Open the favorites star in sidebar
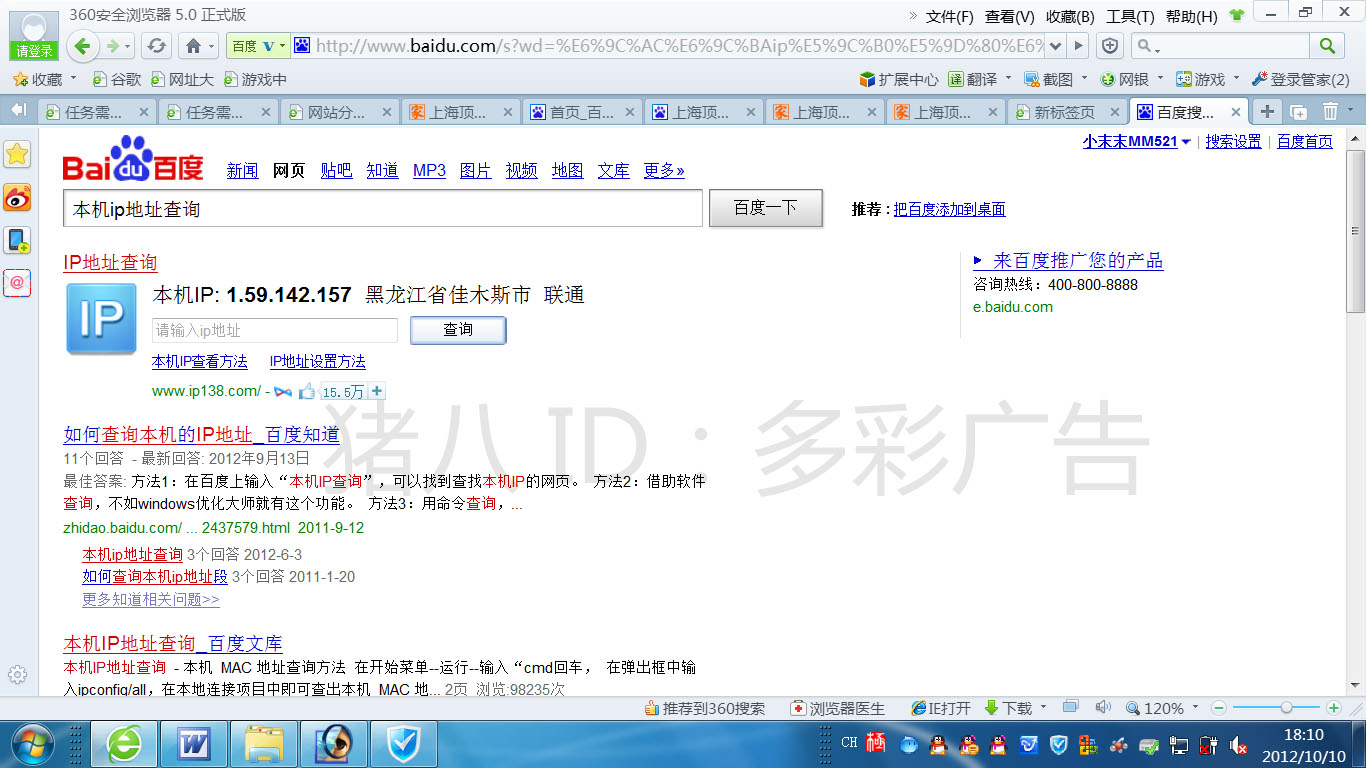This screenshot has width=1366, height=768. tap(18, 154)
